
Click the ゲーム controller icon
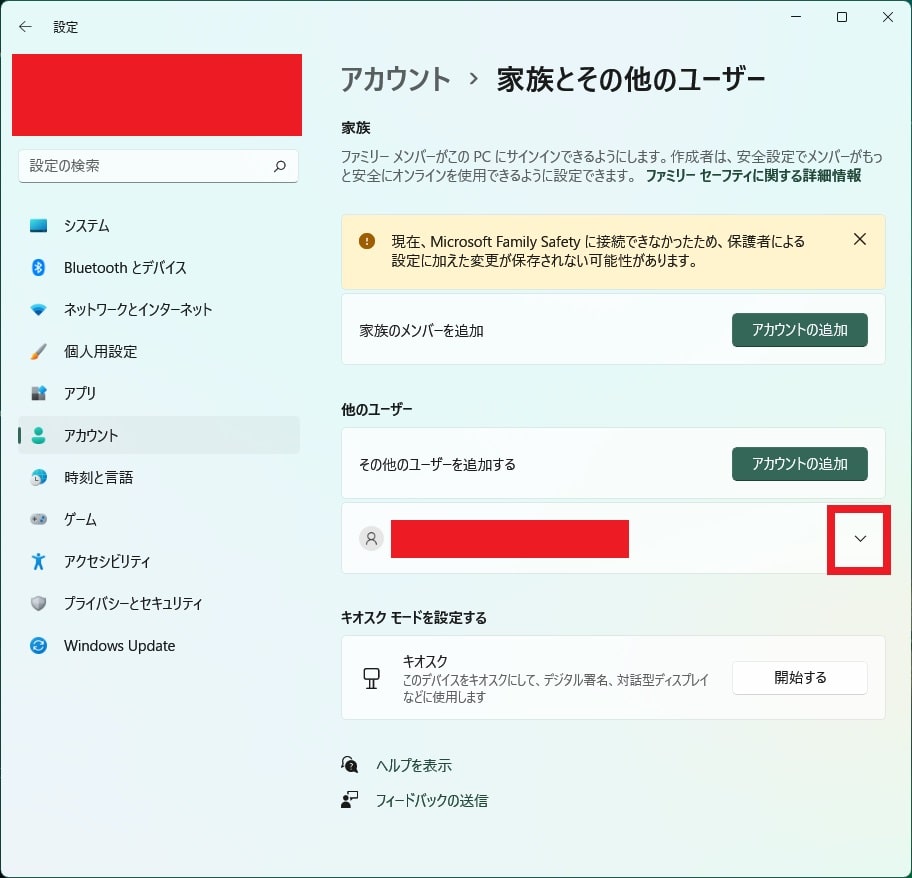pos(38,519)
